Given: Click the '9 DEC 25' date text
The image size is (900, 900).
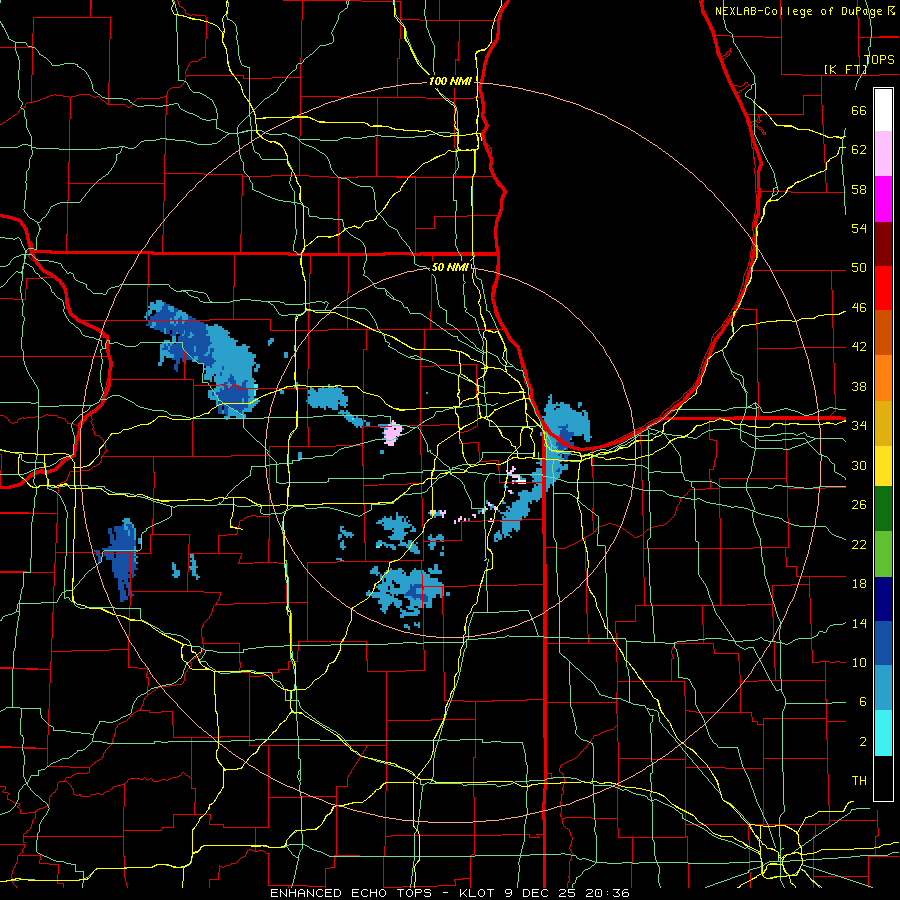Looking at the screenshot, I should [x=541, y=893].
